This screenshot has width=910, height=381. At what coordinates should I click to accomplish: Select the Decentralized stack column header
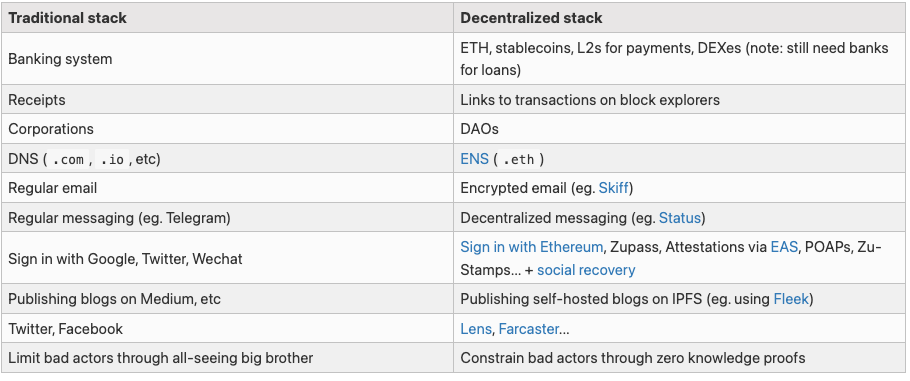[x=679, y=18]
